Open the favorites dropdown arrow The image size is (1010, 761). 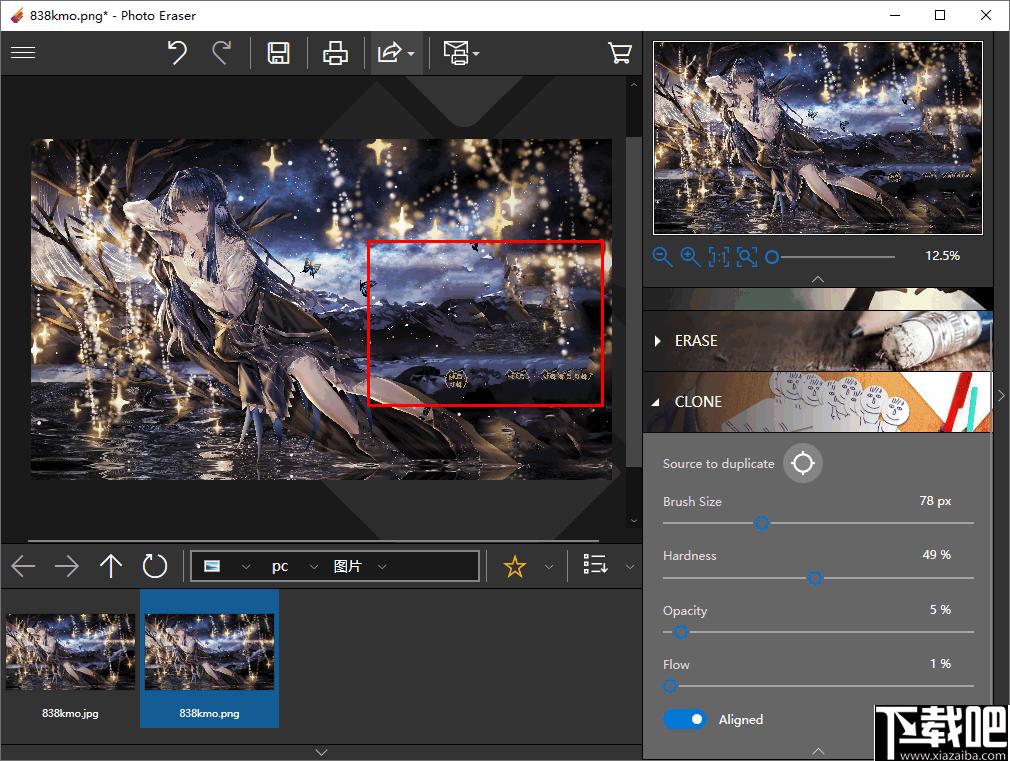pos(549,567)
